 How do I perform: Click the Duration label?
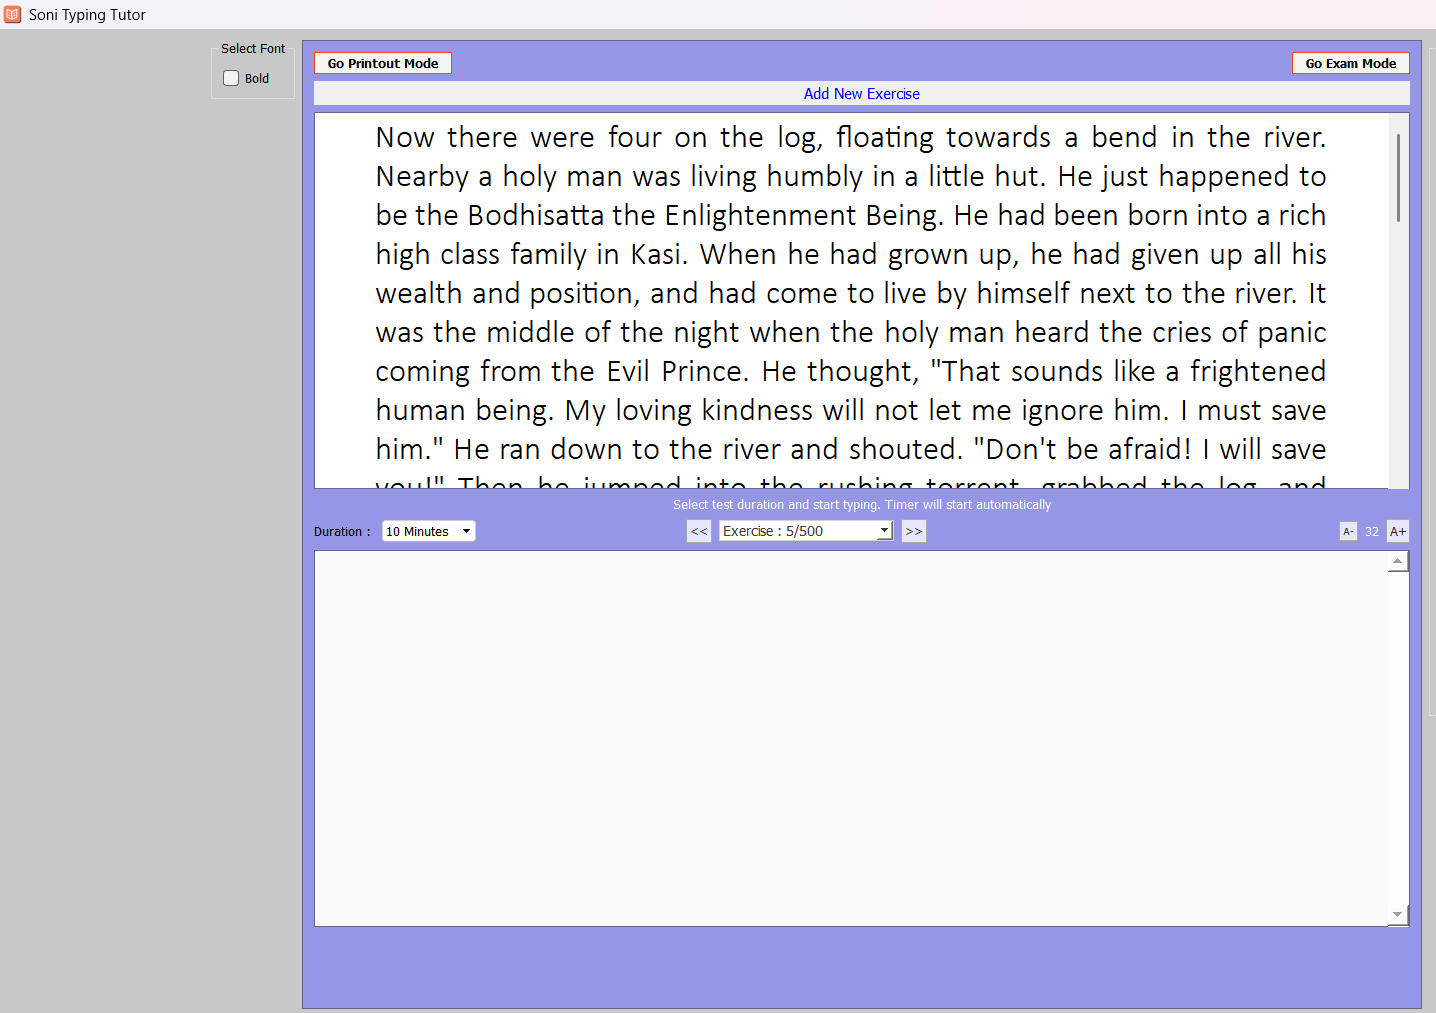342,531
